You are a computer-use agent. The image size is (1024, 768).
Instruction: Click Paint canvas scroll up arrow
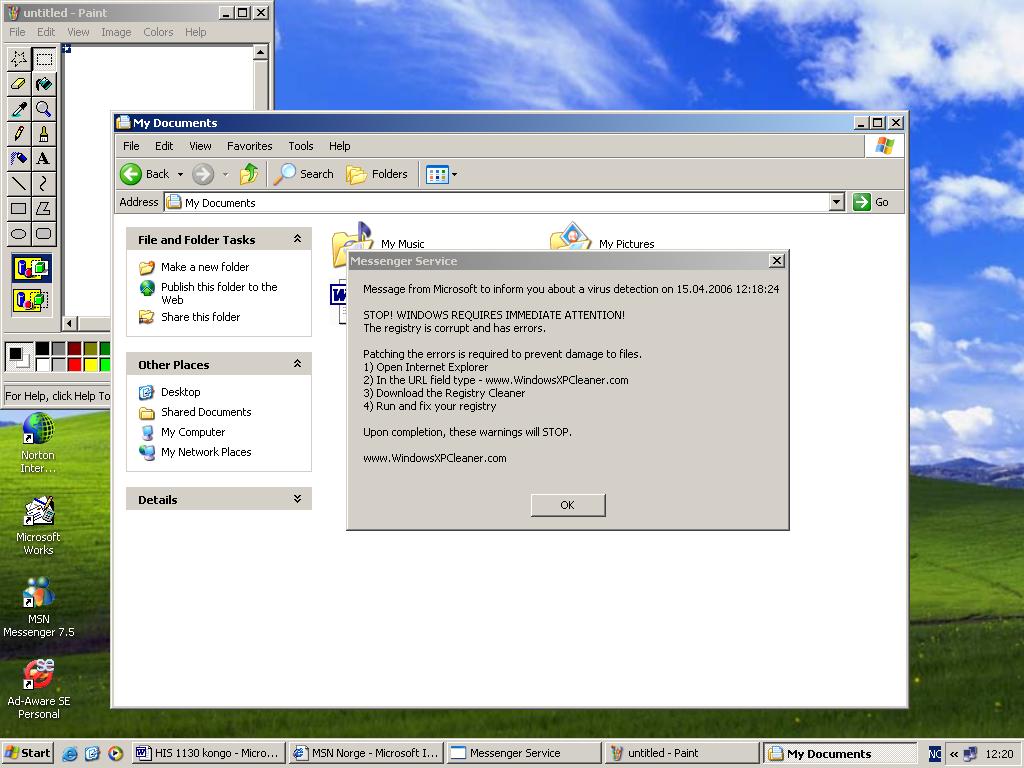(261, 52)
